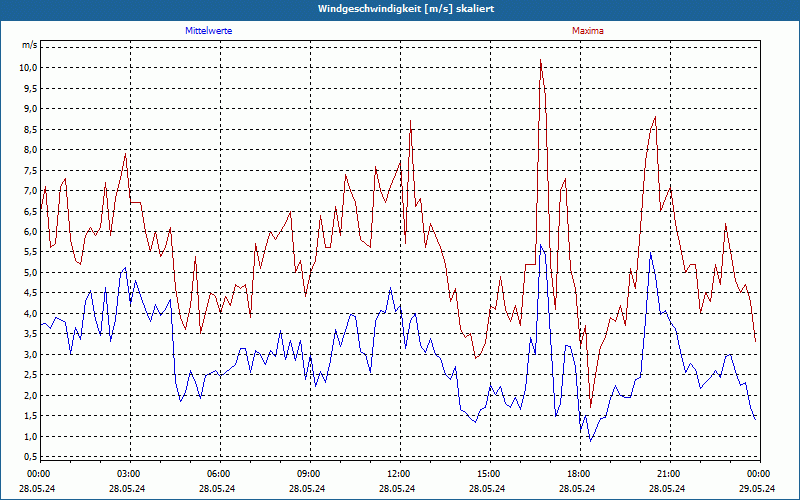Click the '0,5' y-axis value

coord(31,457)
